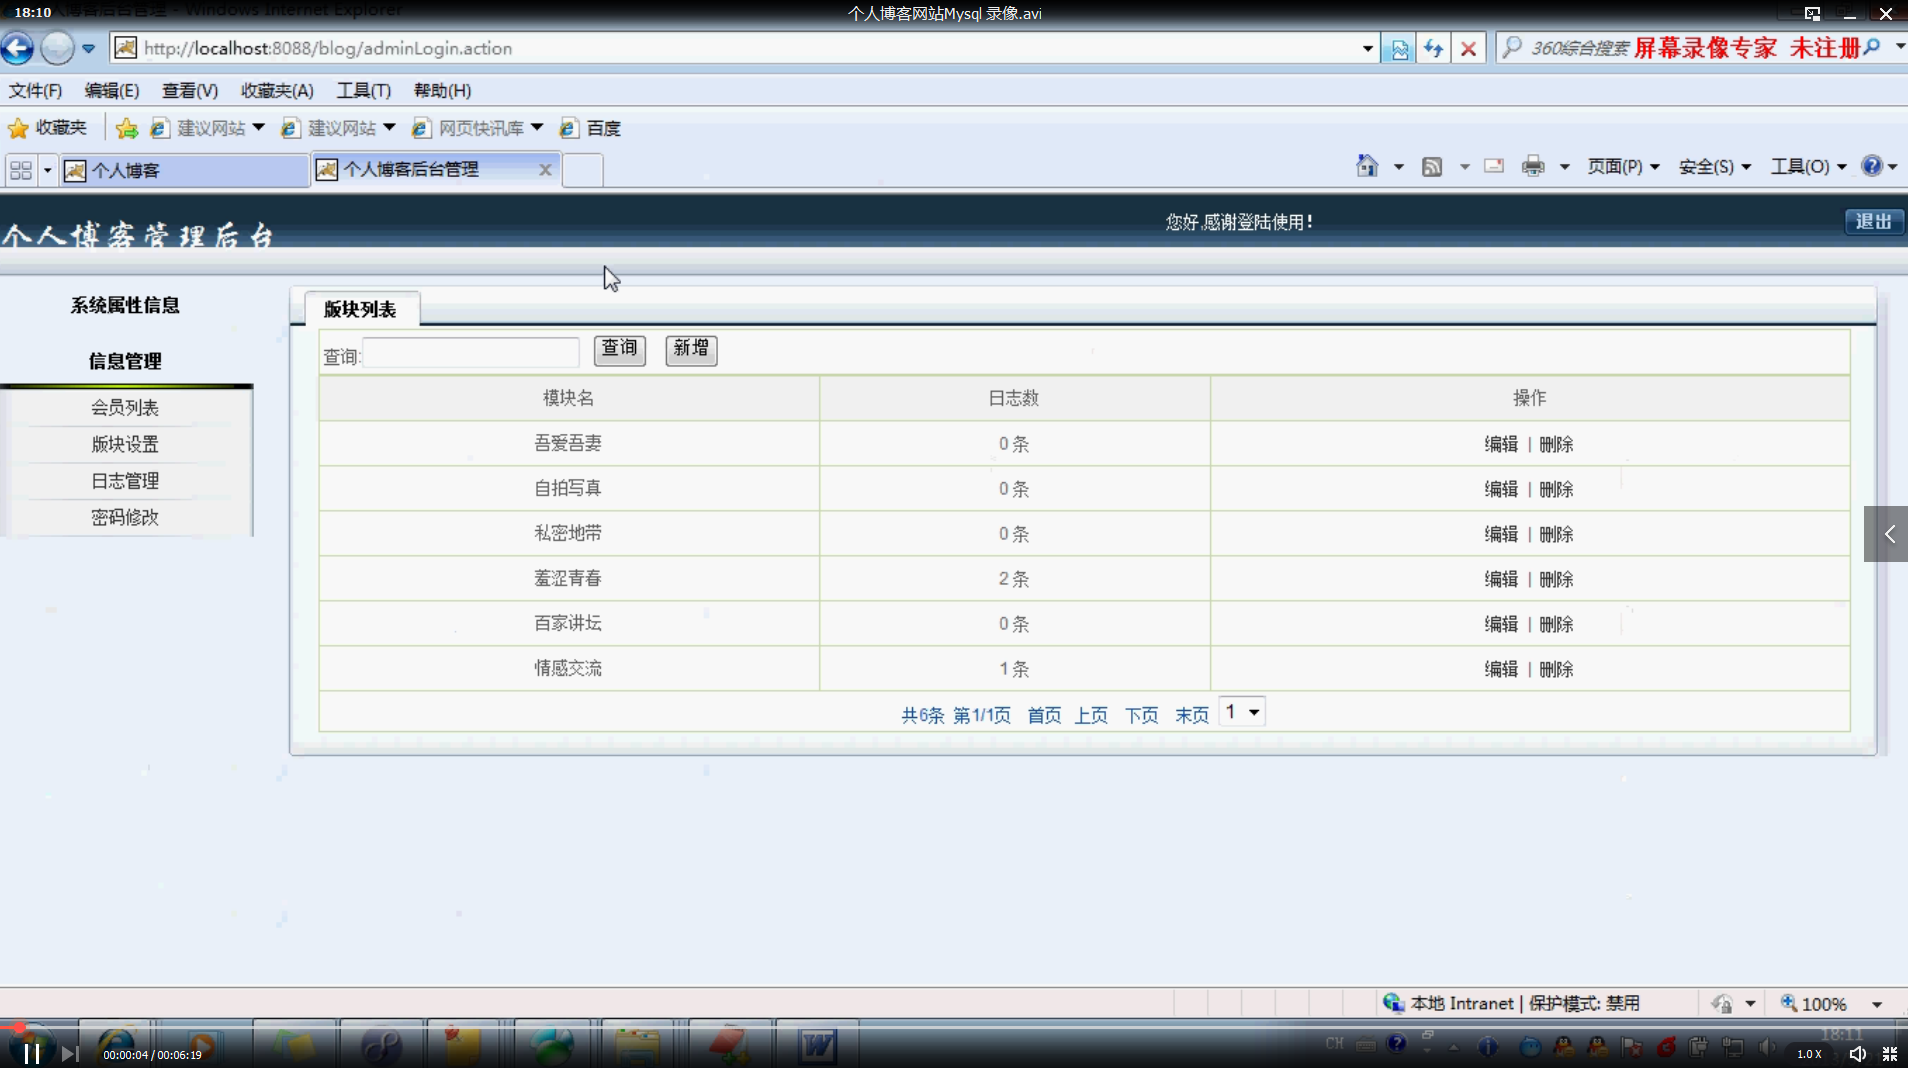Open the 网页快讯库 dropdown
The height and width of the screenshot is (1068, 1908).
537,128
